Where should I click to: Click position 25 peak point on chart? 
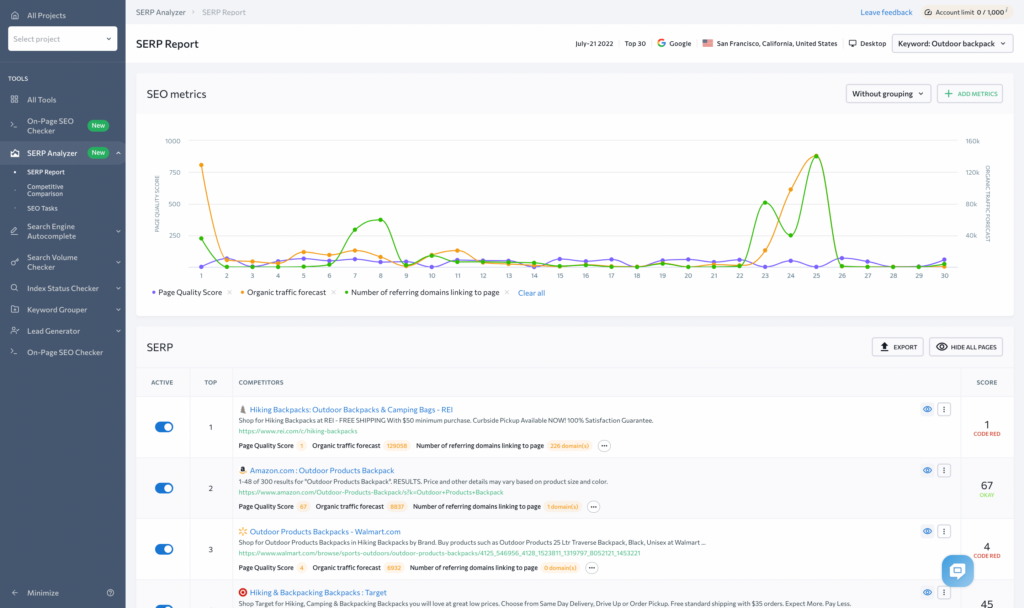[816, 156]
